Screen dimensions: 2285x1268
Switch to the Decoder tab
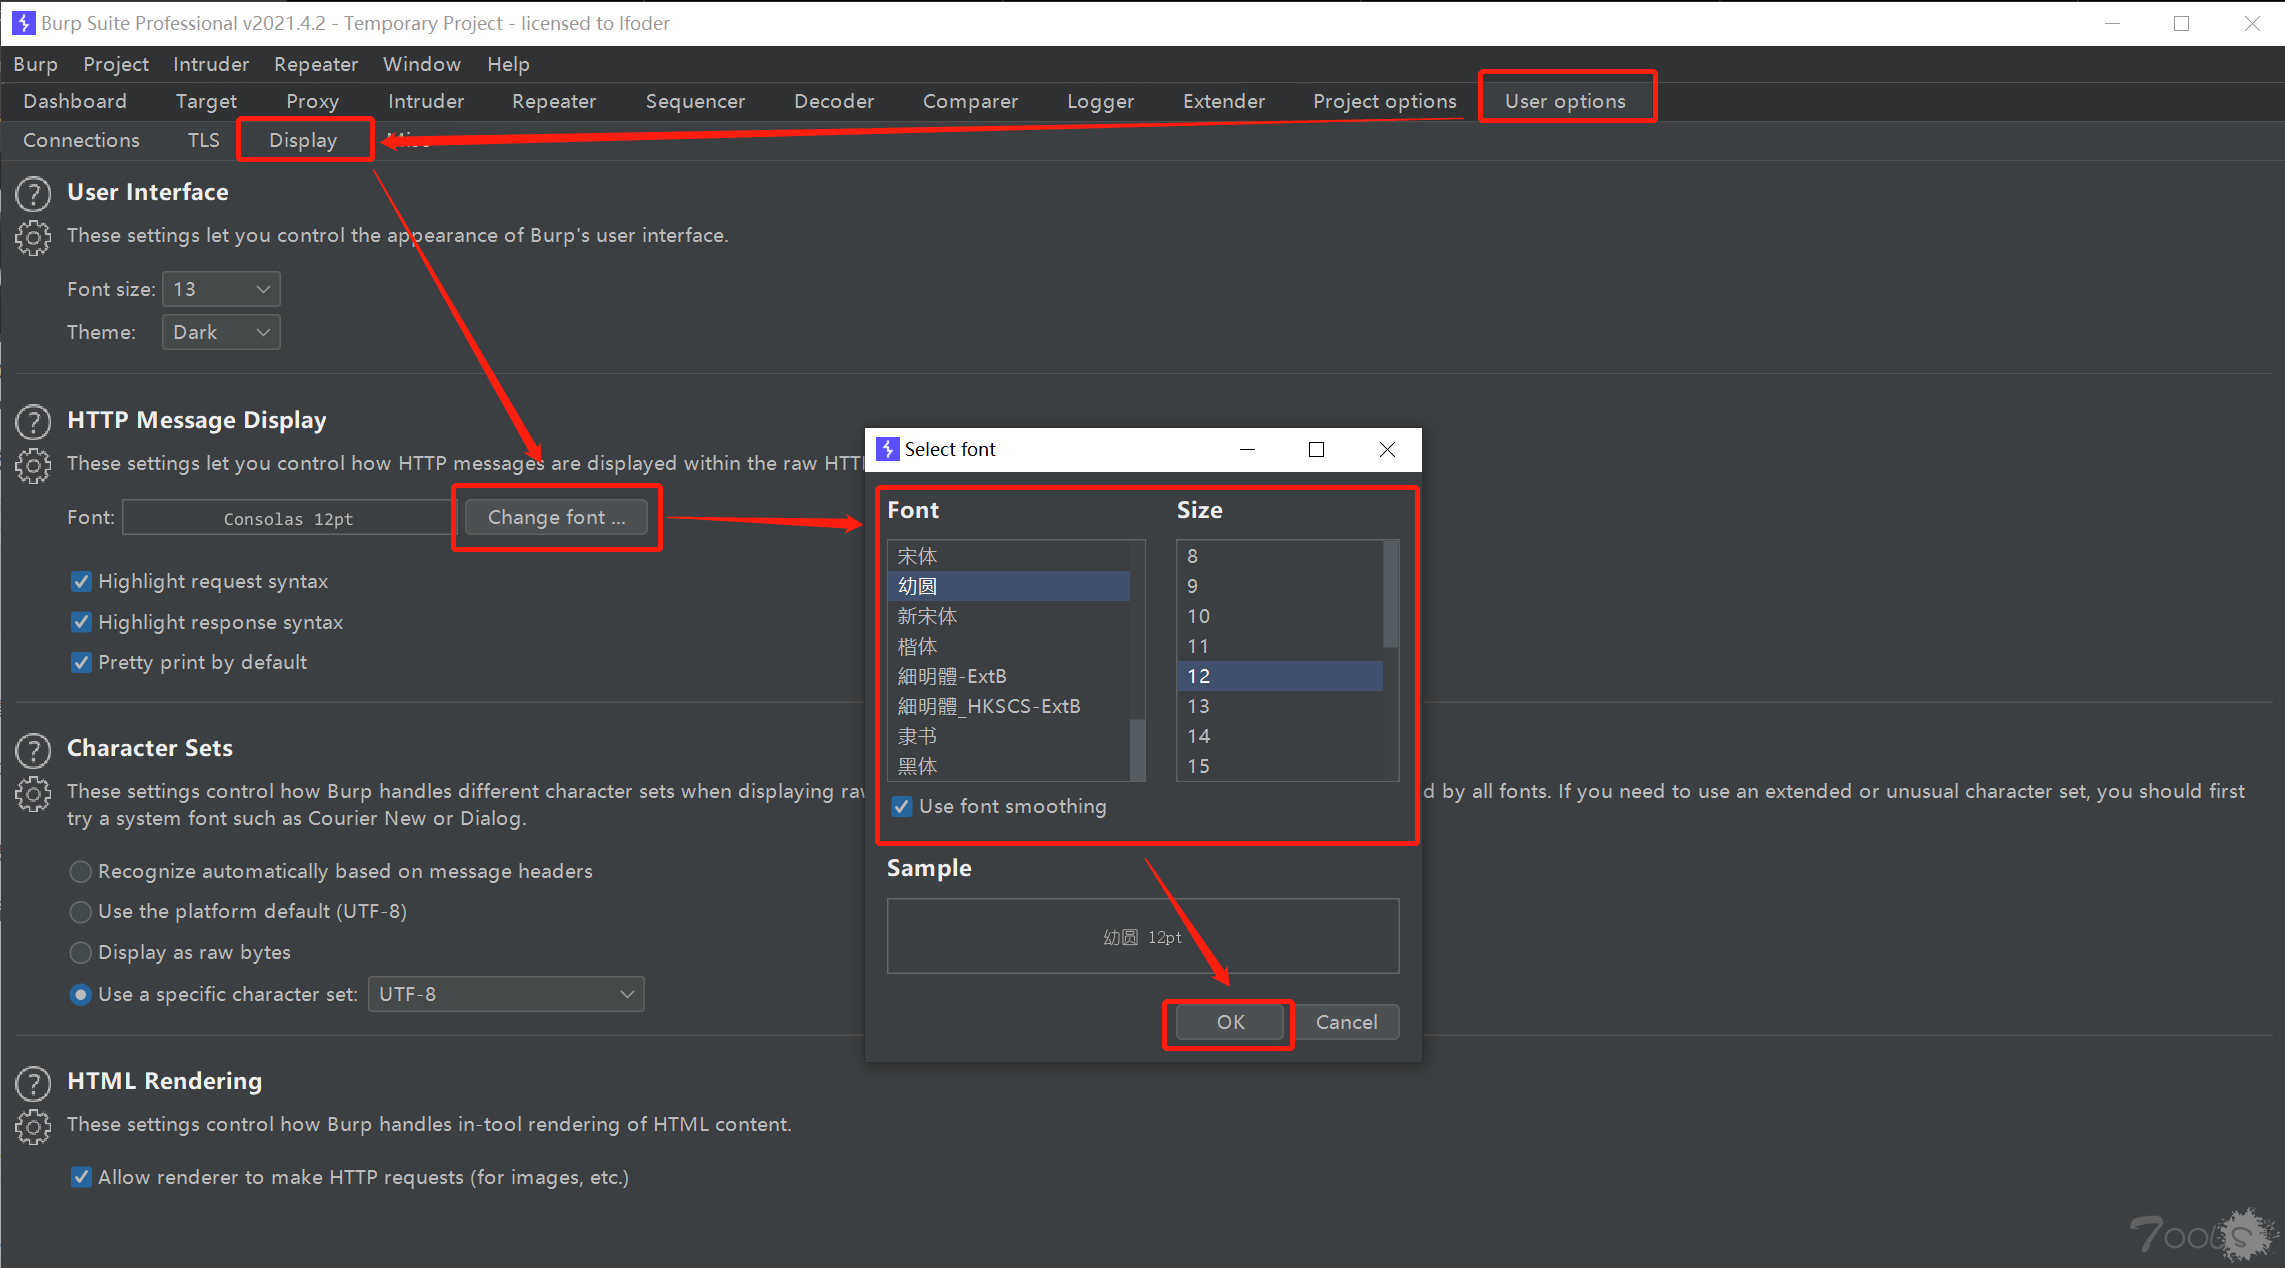click(834, 101)
